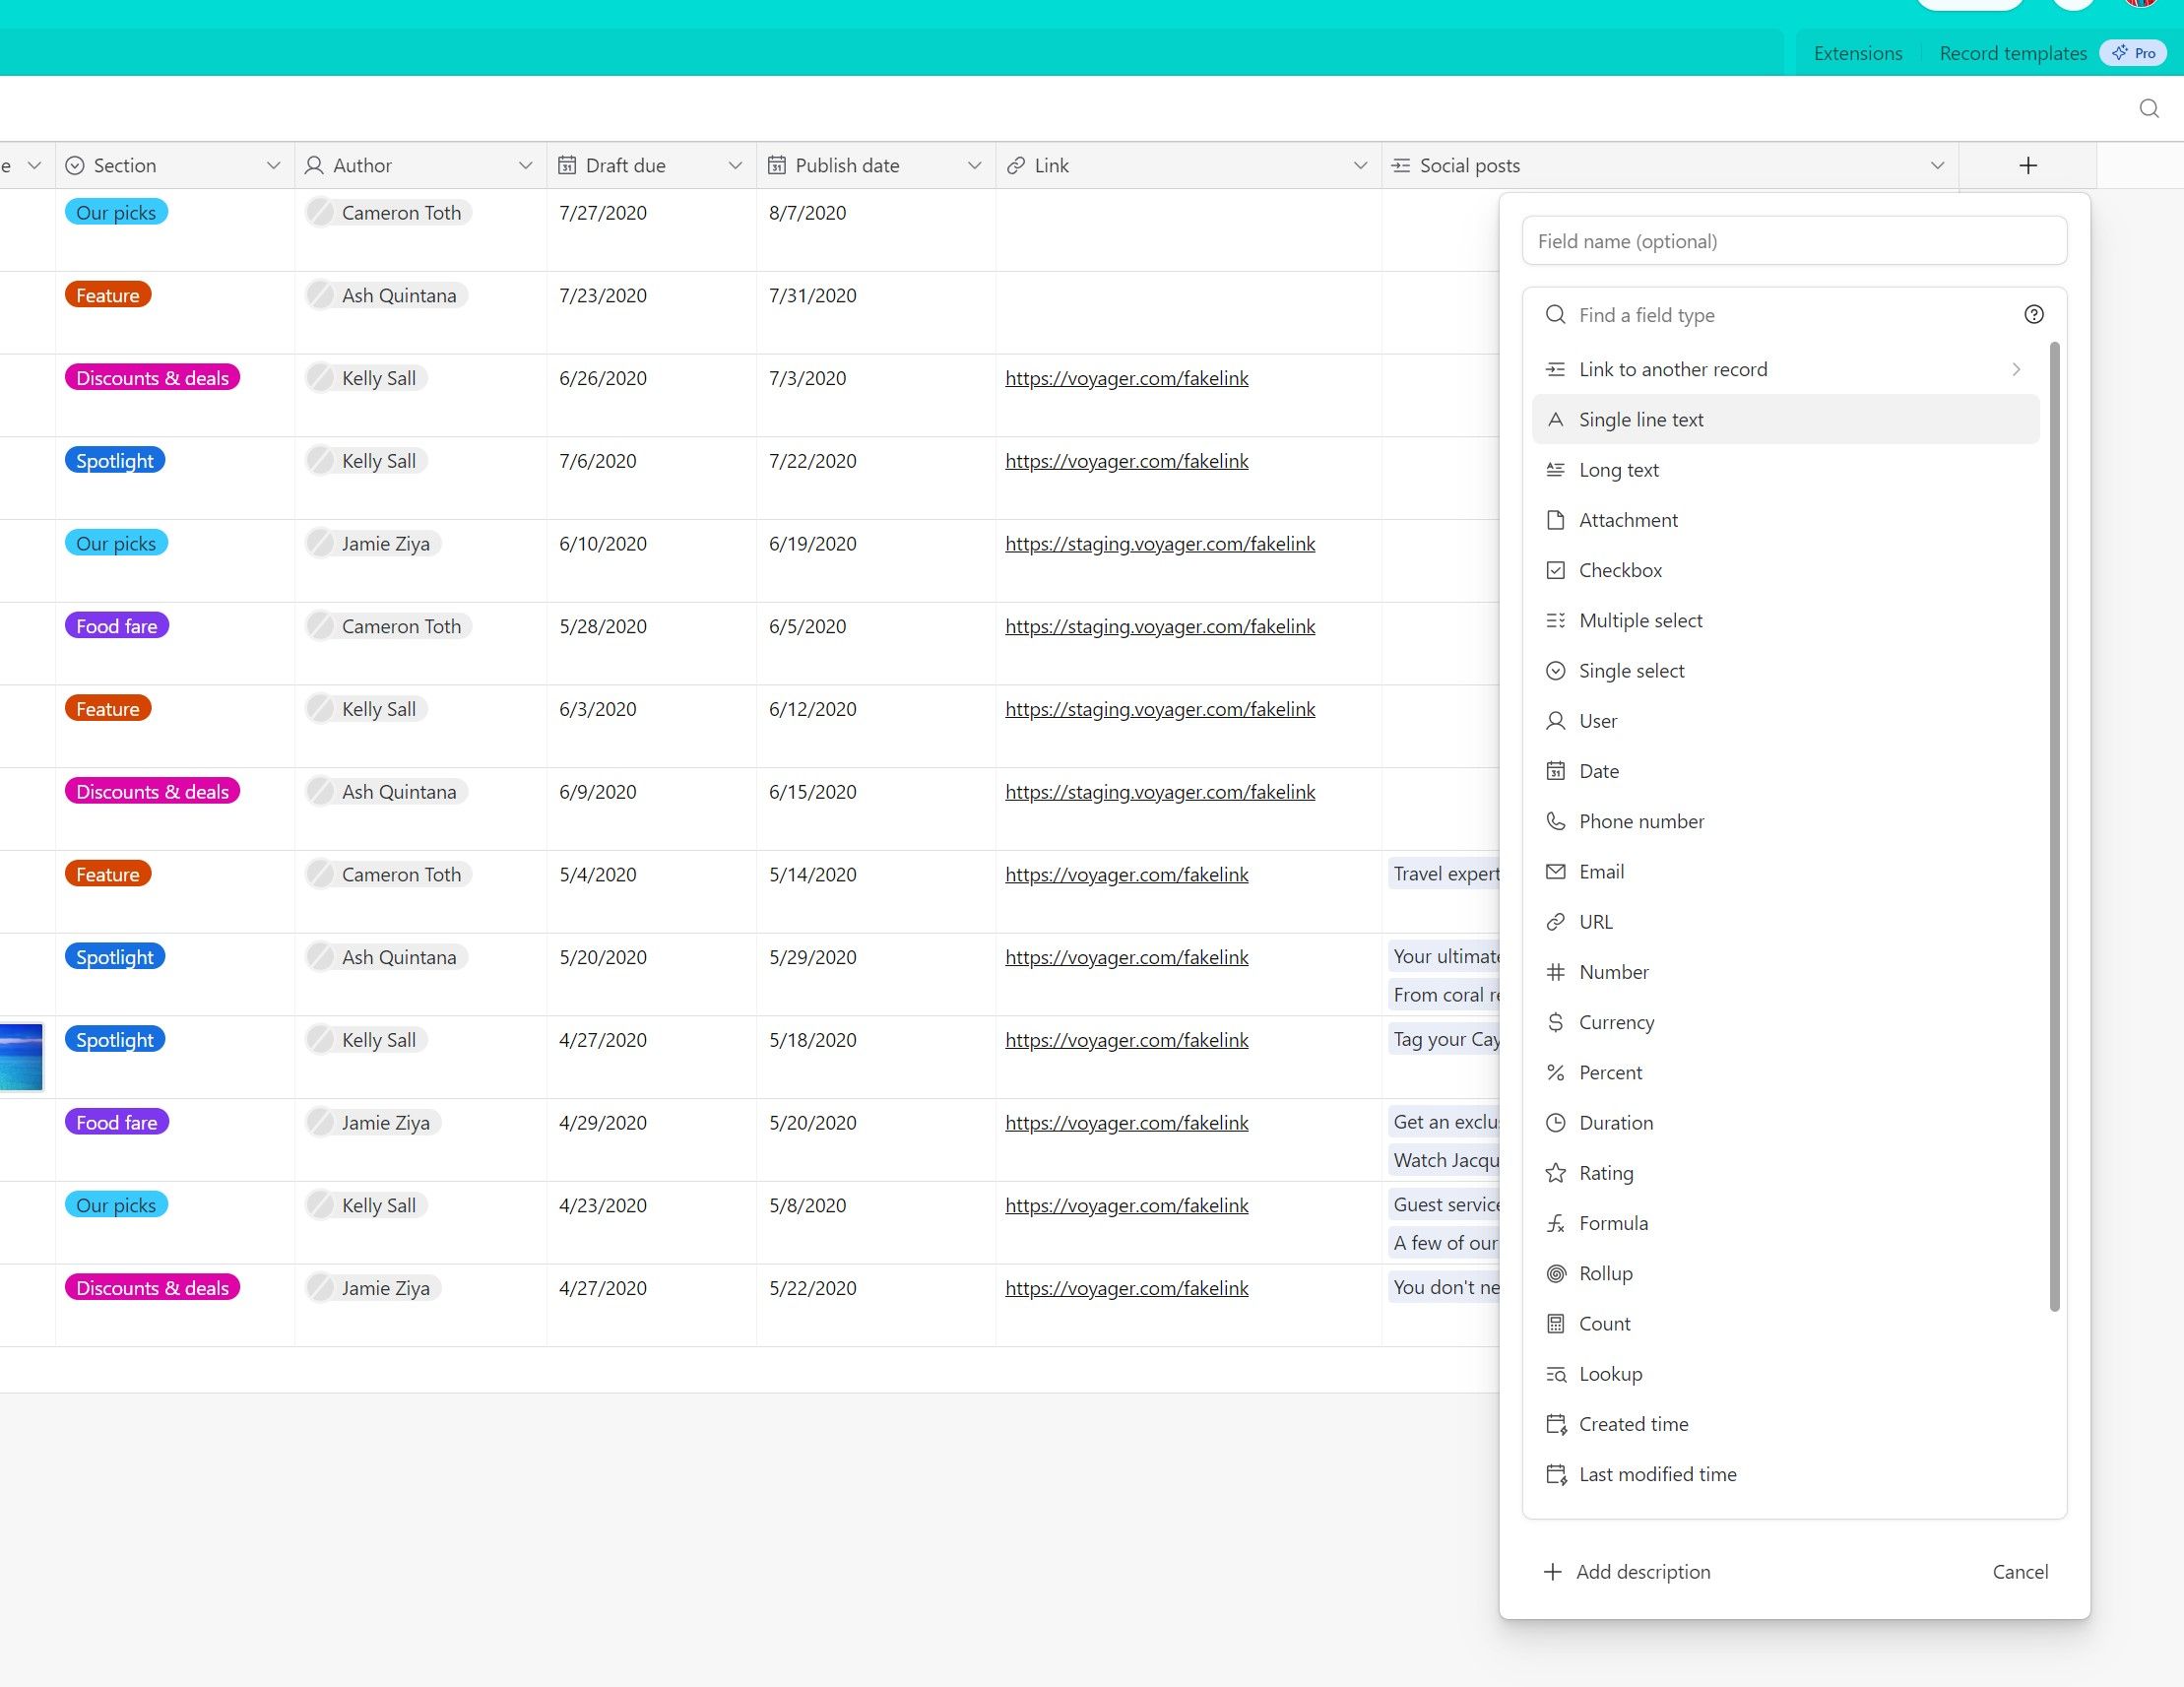
Task: Choose the Currency field type
Action: click(x=1617, y=1022)
